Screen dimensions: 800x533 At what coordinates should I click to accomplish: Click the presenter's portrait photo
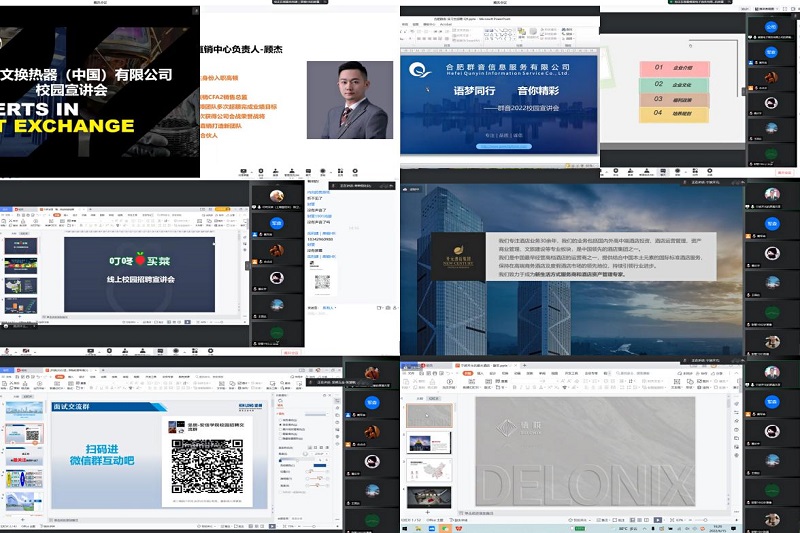click(x=349, y=100)
